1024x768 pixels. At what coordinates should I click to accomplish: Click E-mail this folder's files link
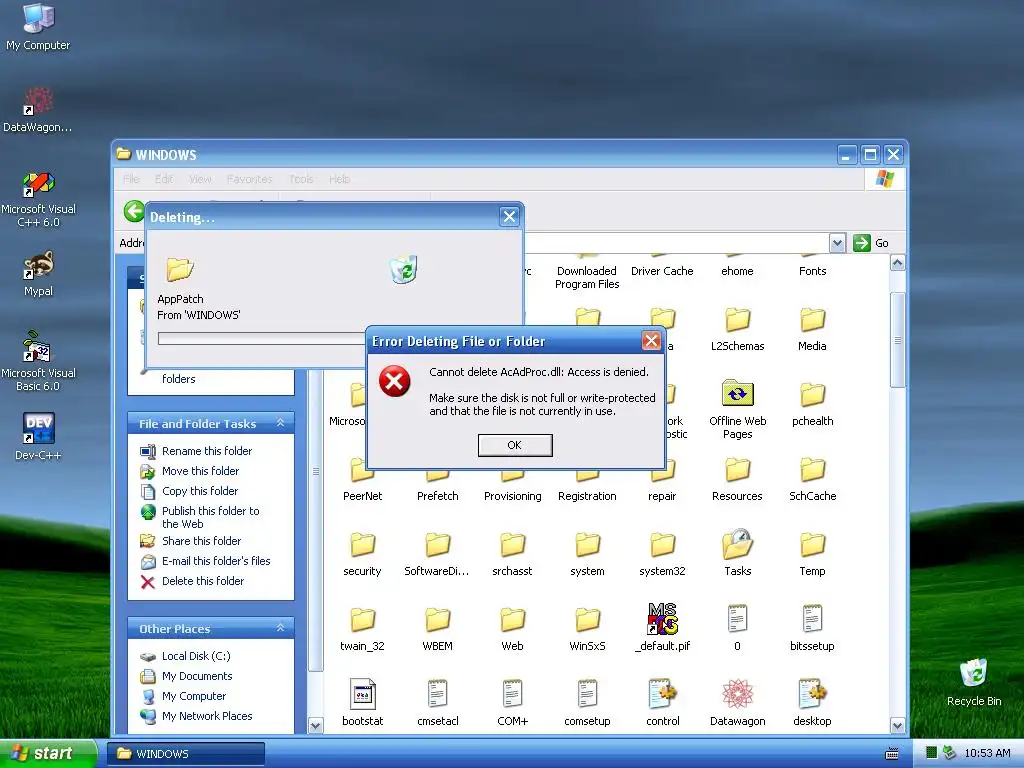tap(216, 561)
